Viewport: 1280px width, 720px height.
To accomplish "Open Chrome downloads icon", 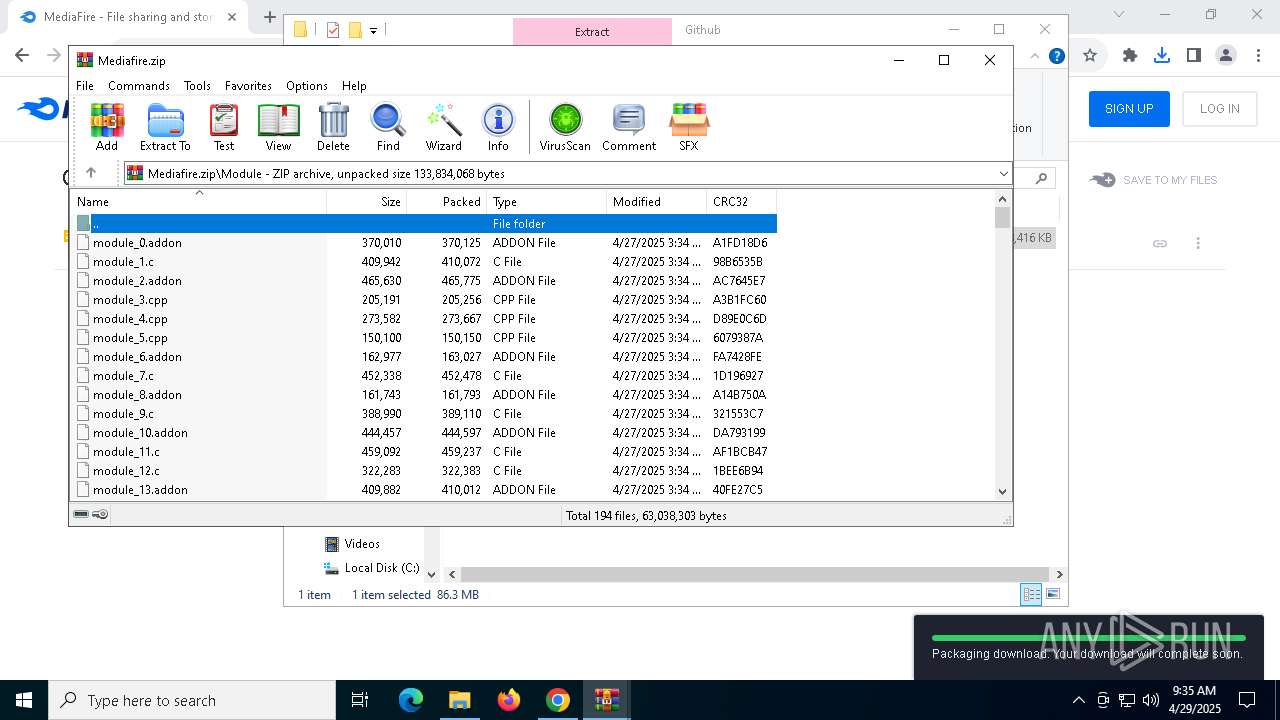I will [x=1162, y=55].
